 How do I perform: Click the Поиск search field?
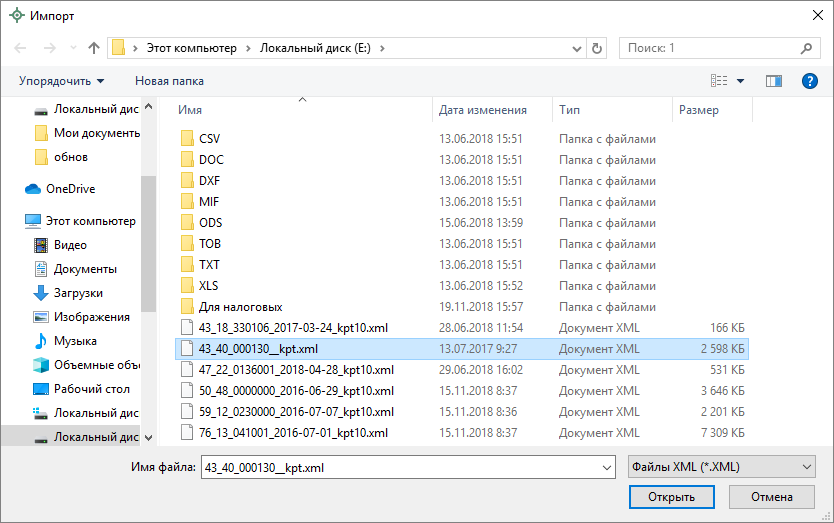point(710,48)
